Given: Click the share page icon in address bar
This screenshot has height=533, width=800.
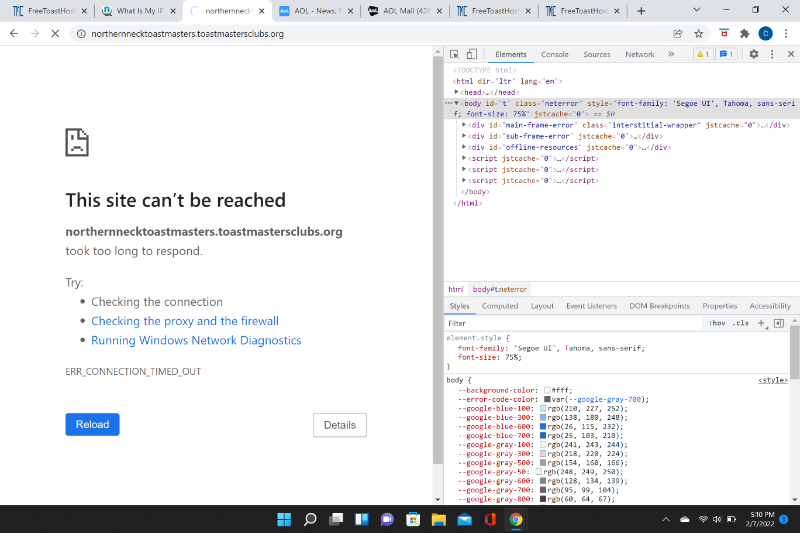Looking at the screenshot, I should tap(678, 34).
